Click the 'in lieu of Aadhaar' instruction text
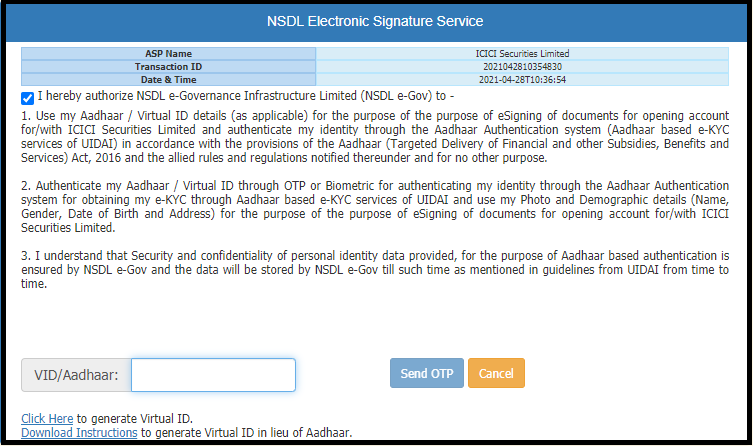753x446 pixels. pos(246,433)
